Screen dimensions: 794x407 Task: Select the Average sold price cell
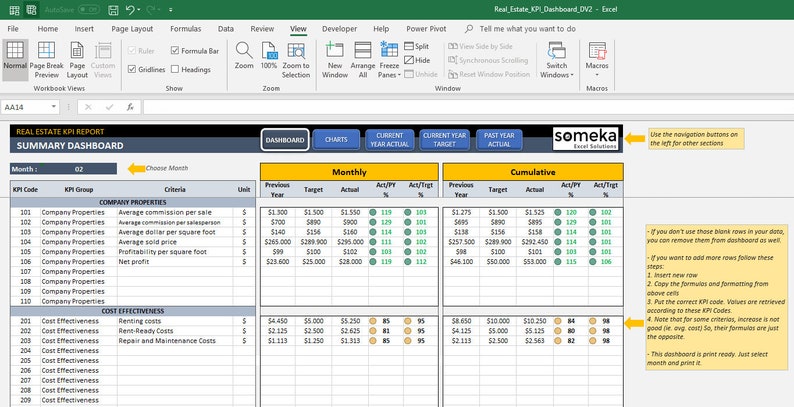pyautogui.click(x=175, y=242)
